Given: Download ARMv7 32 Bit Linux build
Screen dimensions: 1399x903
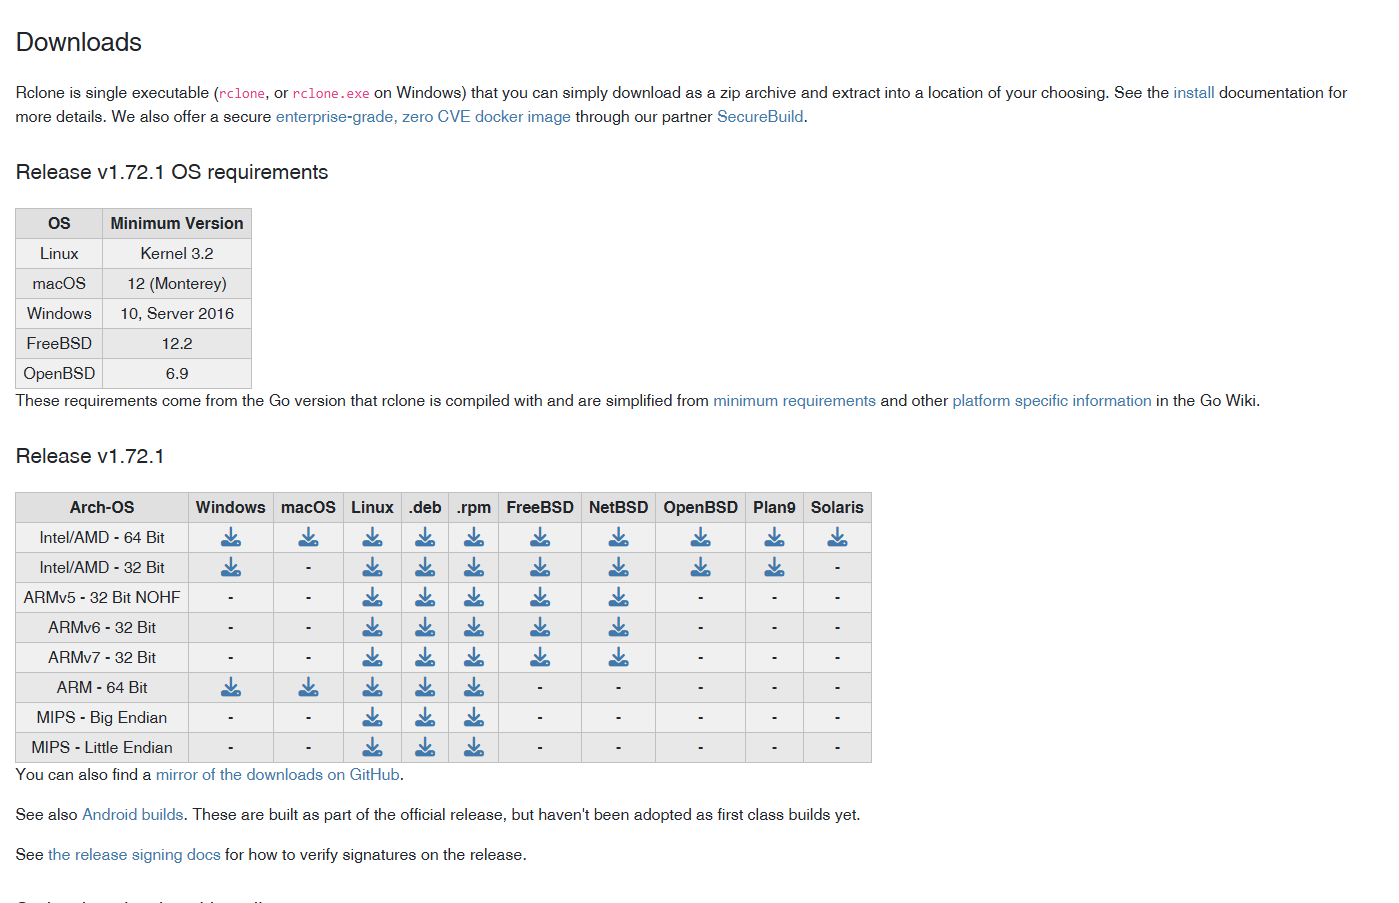Looking at the screenshot, I should click(x=372, y=657).
